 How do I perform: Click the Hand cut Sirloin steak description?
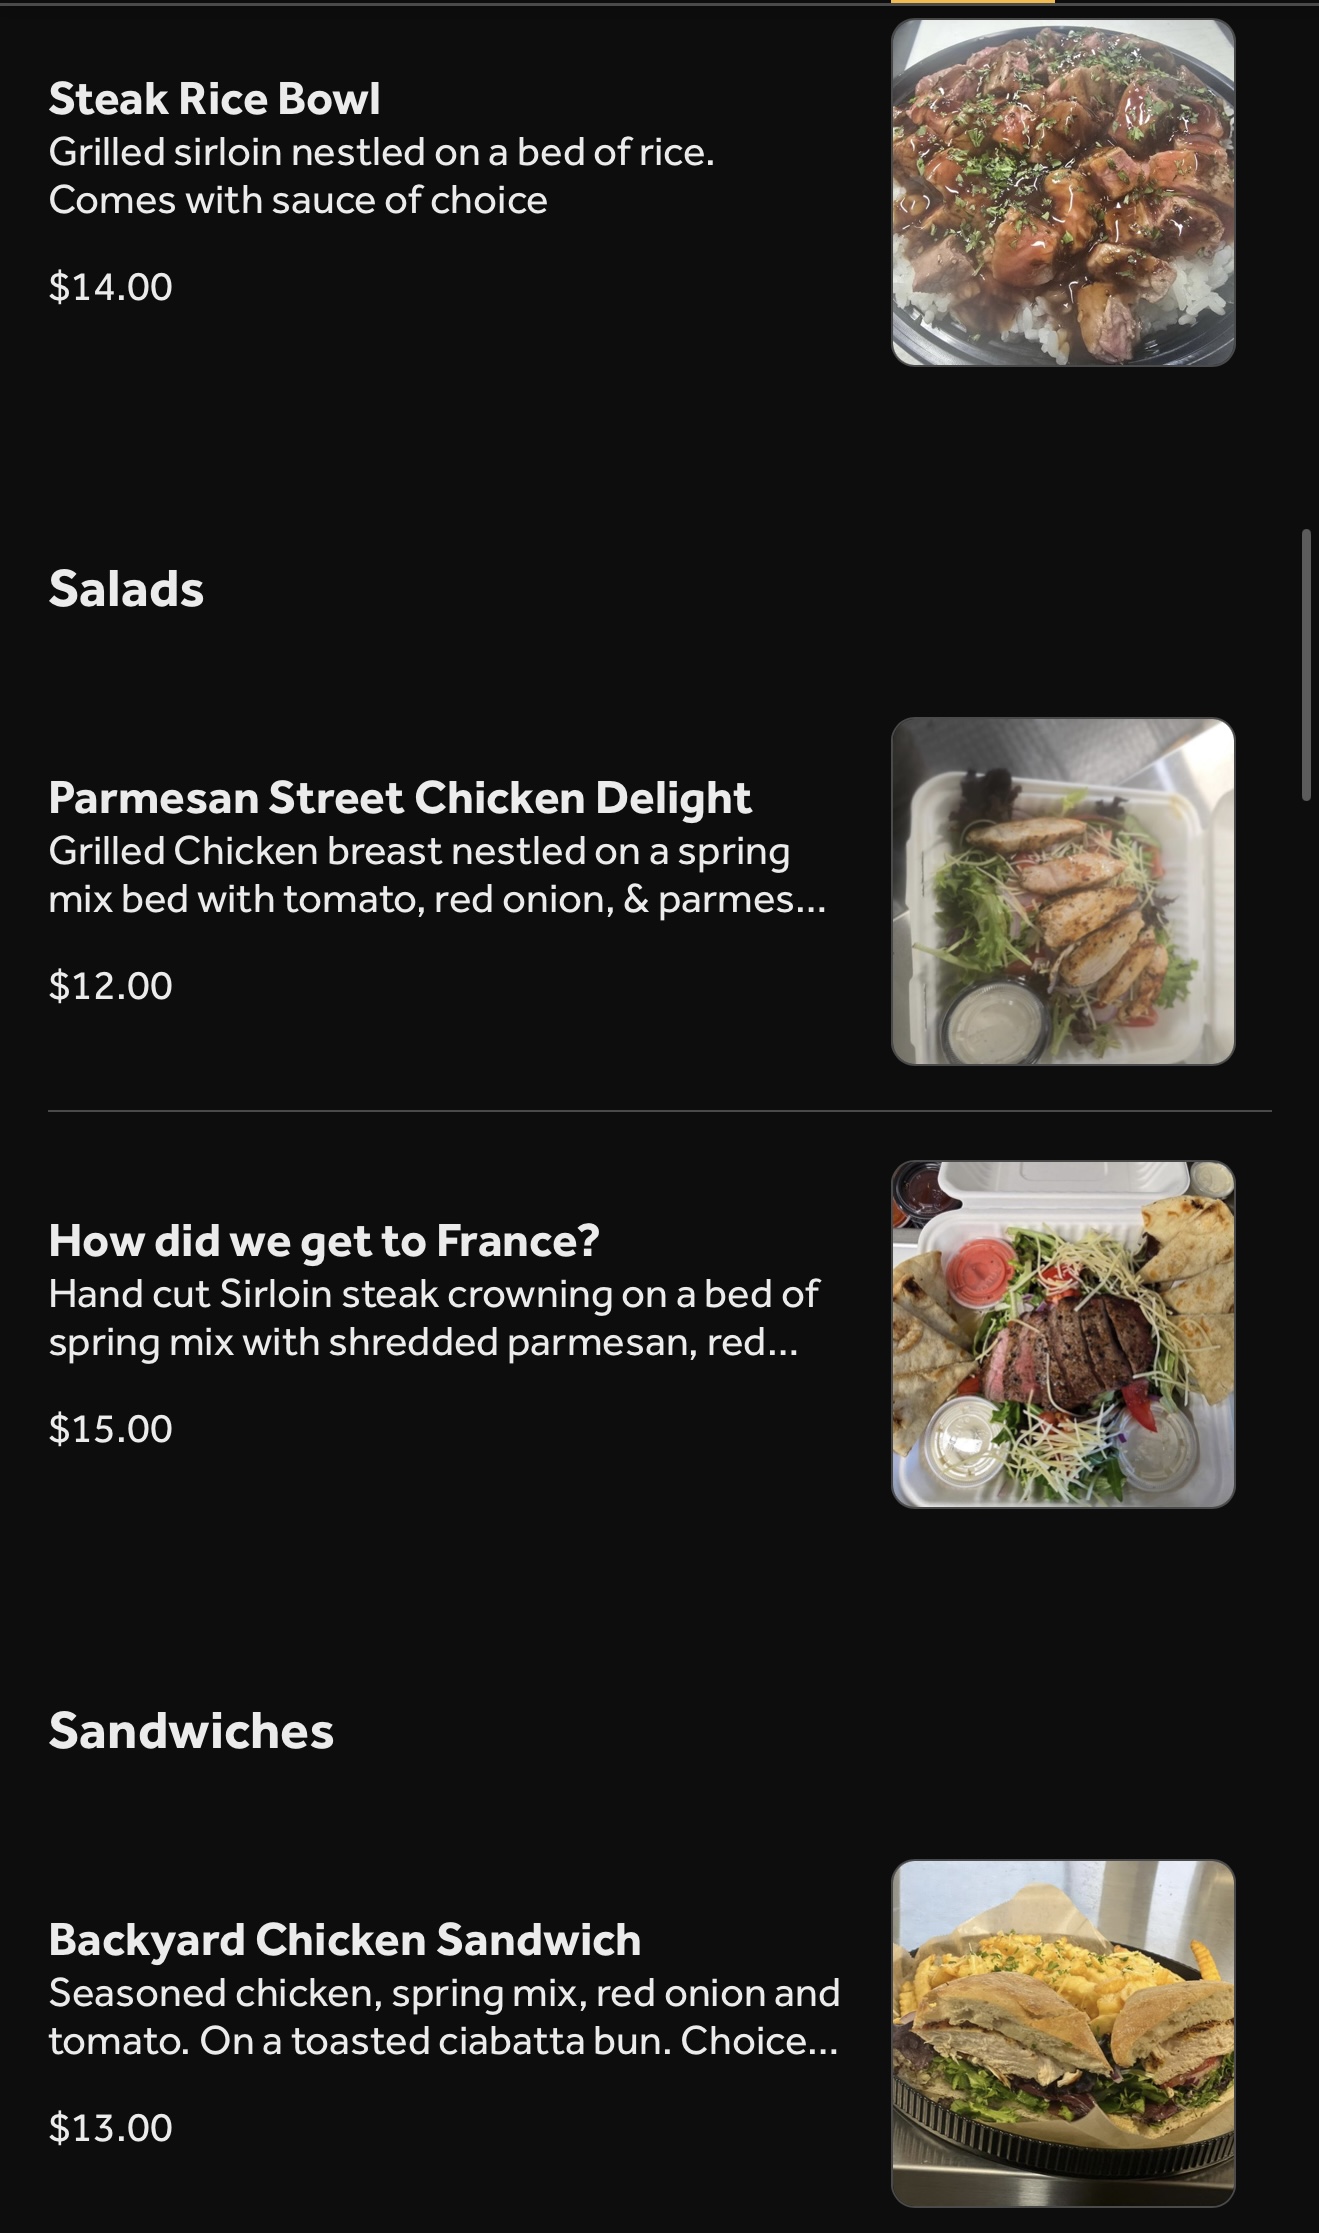(x=433, y=1318)
